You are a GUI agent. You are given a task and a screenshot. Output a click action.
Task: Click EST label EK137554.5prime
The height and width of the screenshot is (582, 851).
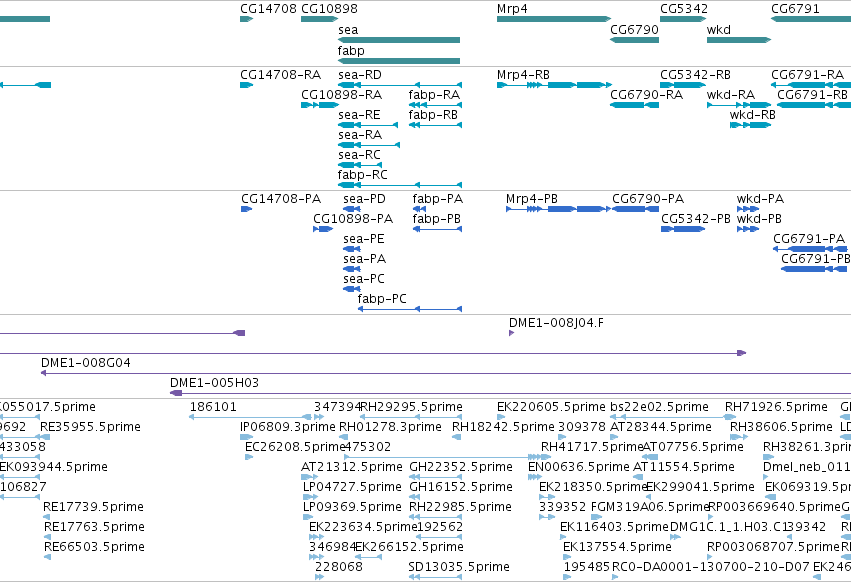tap(617, 547)
